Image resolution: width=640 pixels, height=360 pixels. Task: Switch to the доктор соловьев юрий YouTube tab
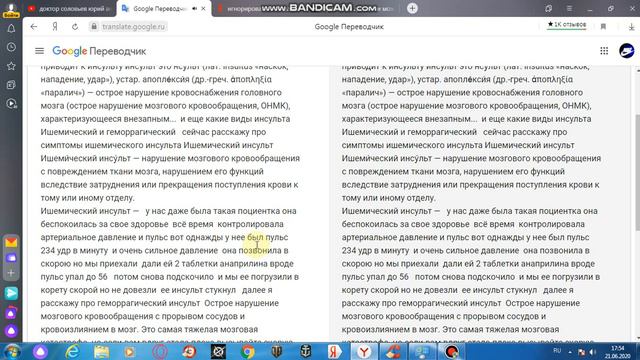(x=69, y=9)
